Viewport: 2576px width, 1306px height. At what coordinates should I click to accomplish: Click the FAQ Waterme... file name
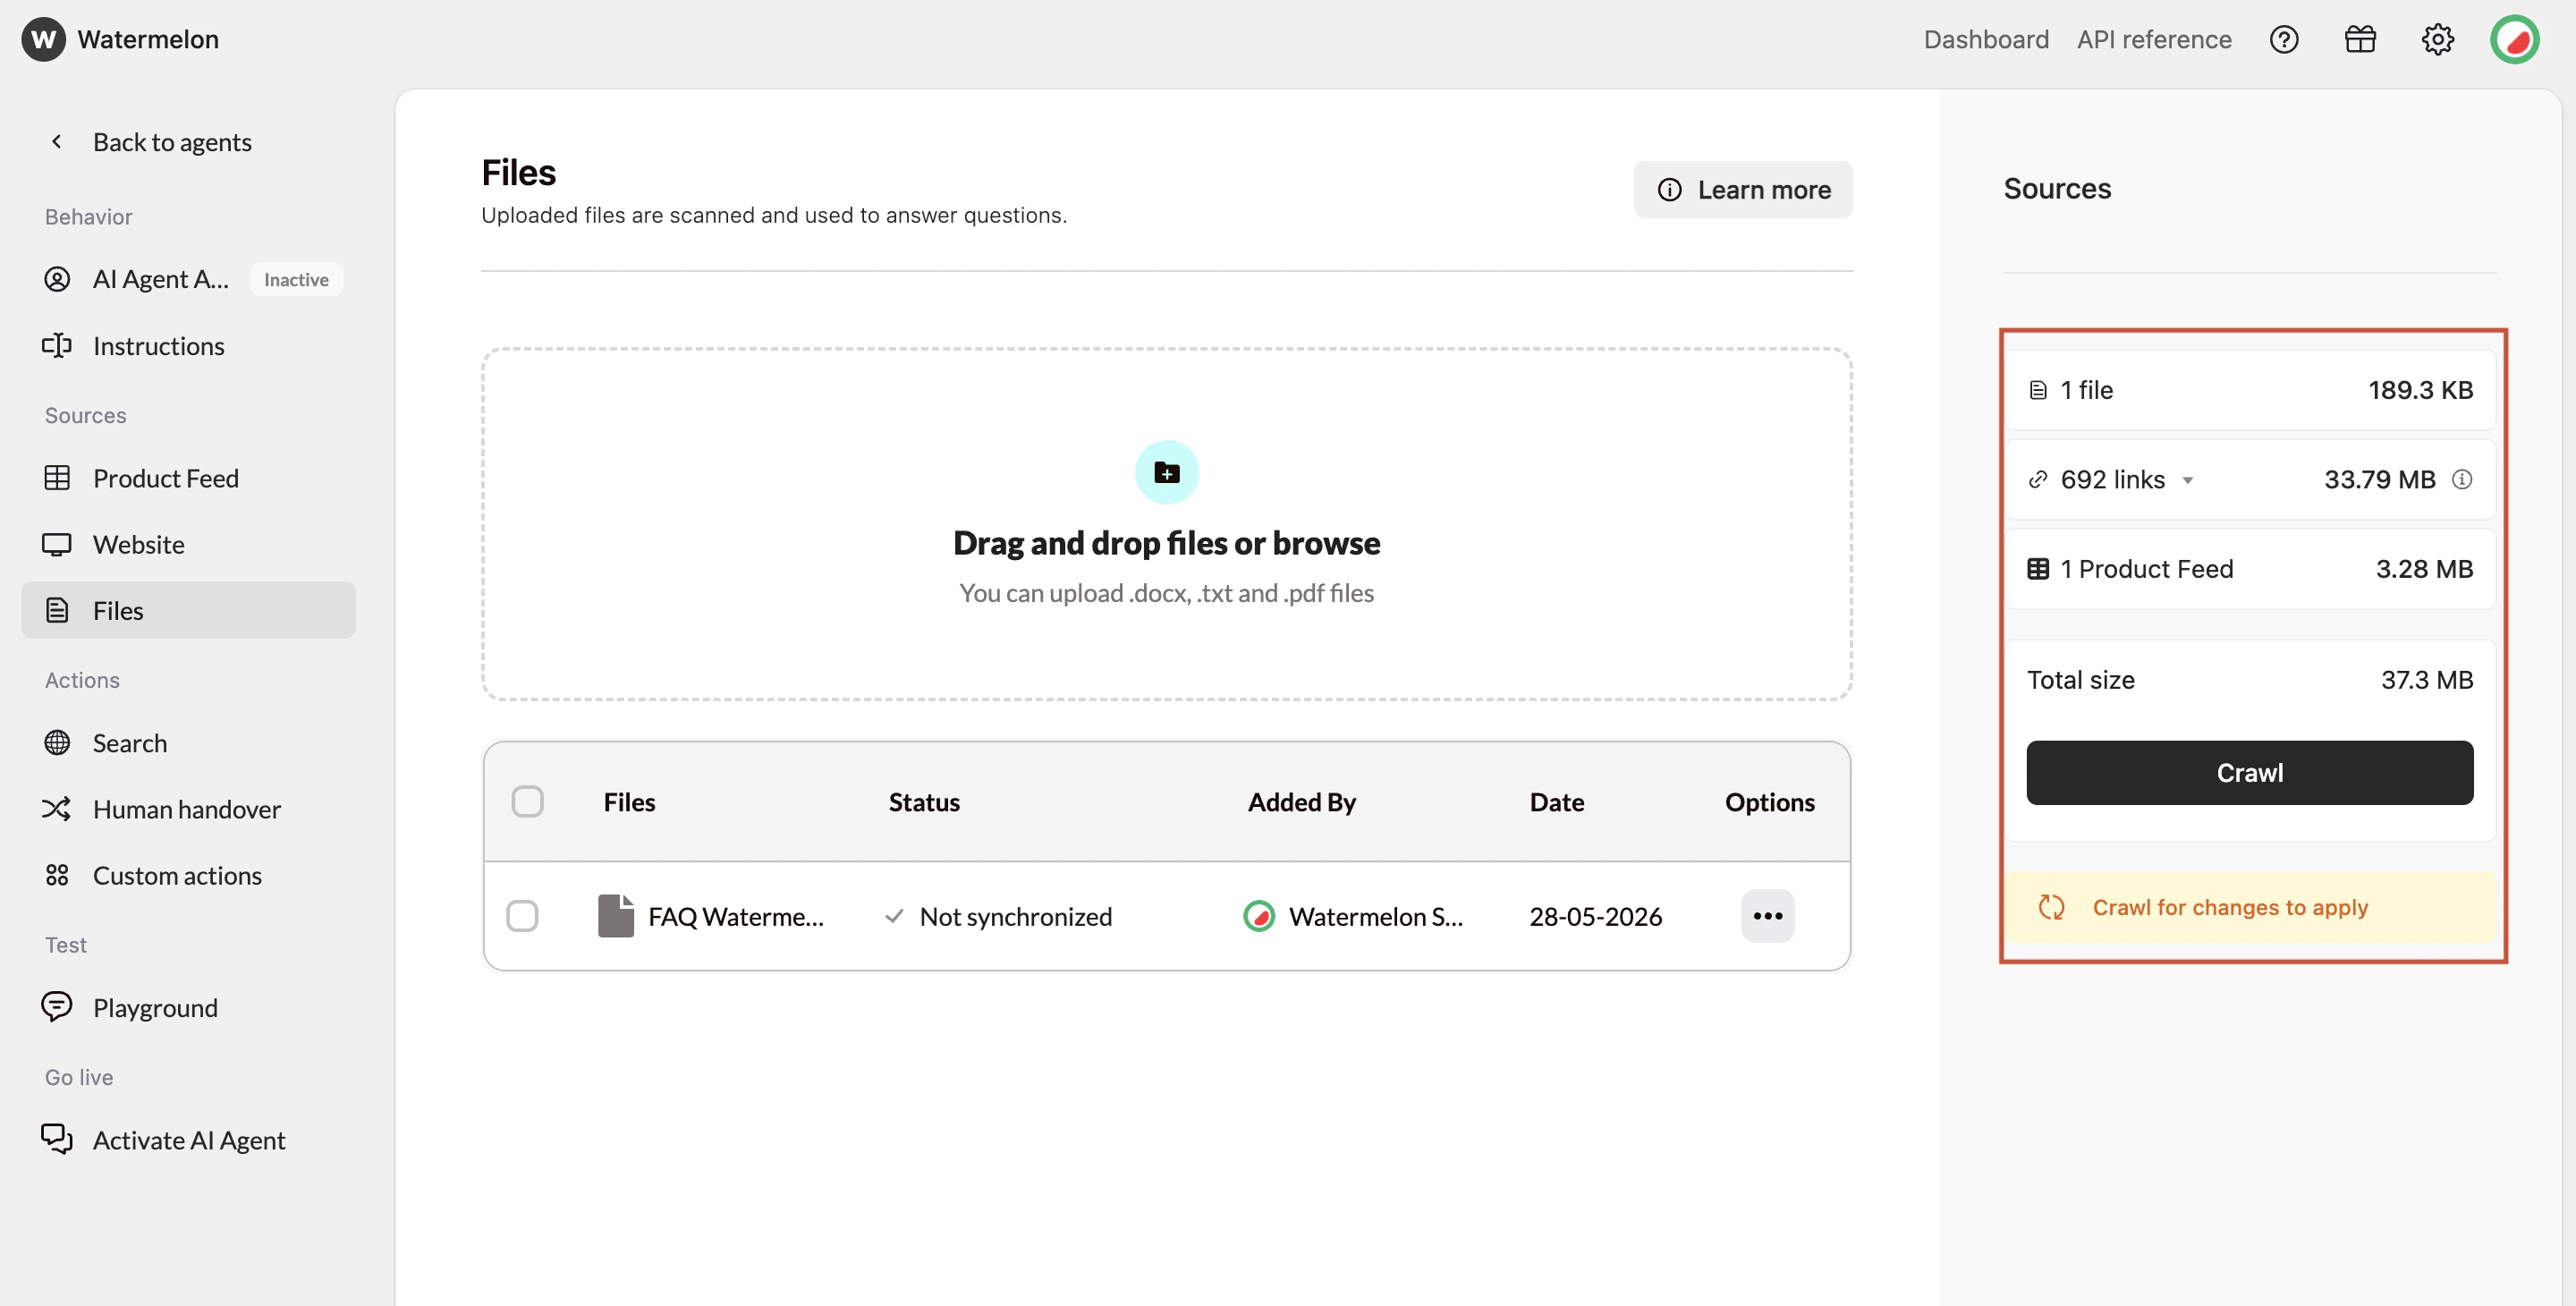[x=736, y=916]
